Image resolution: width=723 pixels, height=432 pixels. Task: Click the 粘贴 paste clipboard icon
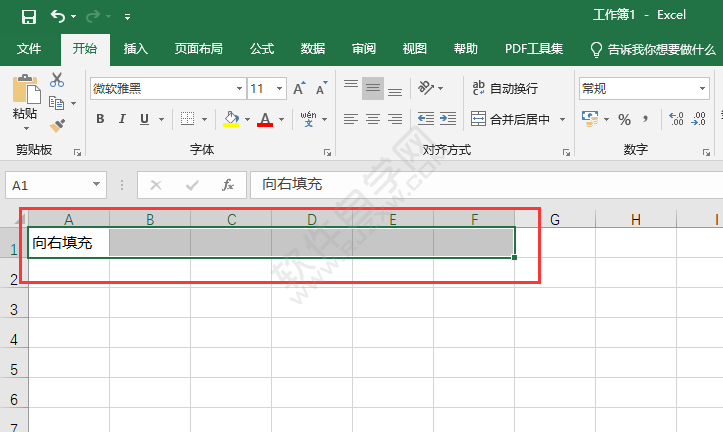pyautogui.click(x=26, y=89)
